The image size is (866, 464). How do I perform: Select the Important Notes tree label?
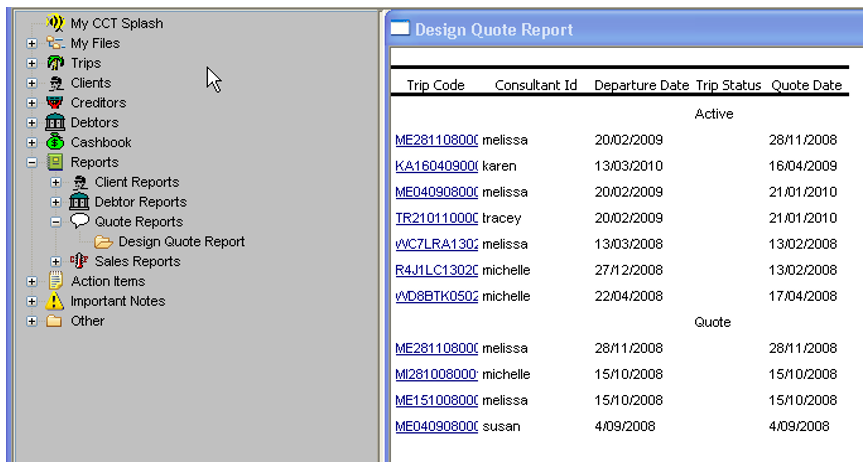tap(118, 301)
